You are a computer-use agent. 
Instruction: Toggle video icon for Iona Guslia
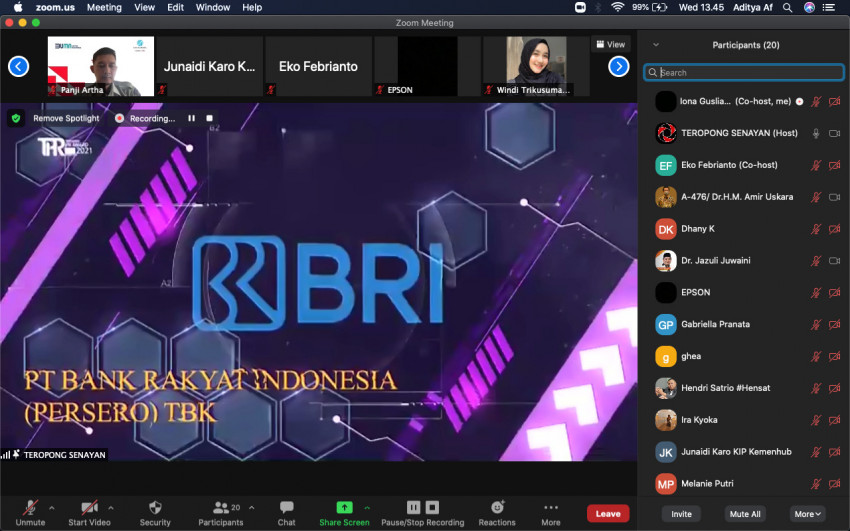[834, 101]
